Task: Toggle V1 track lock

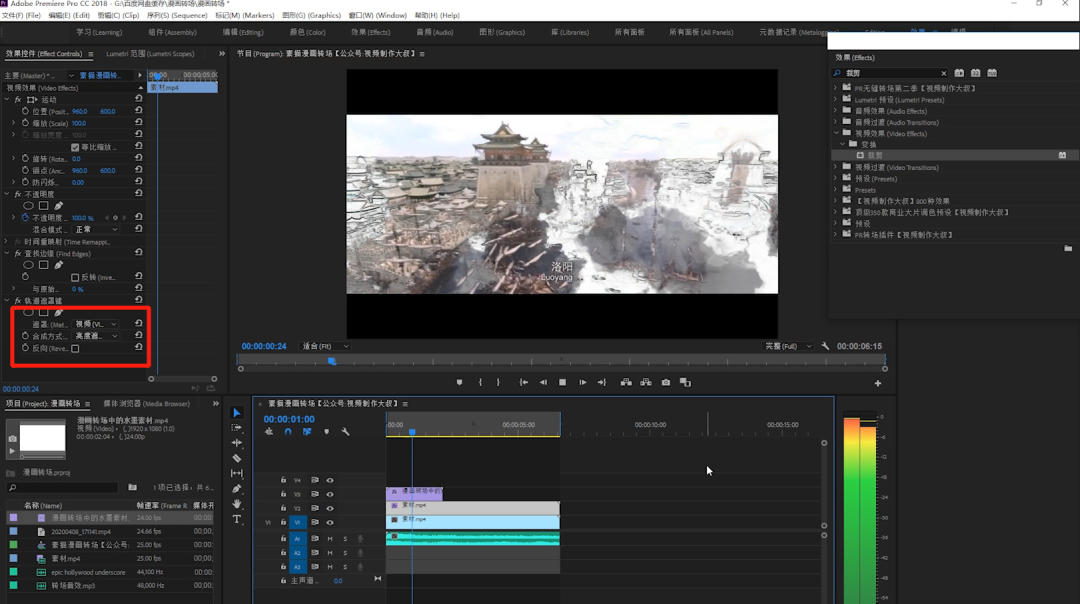Action: coord(283,522)
